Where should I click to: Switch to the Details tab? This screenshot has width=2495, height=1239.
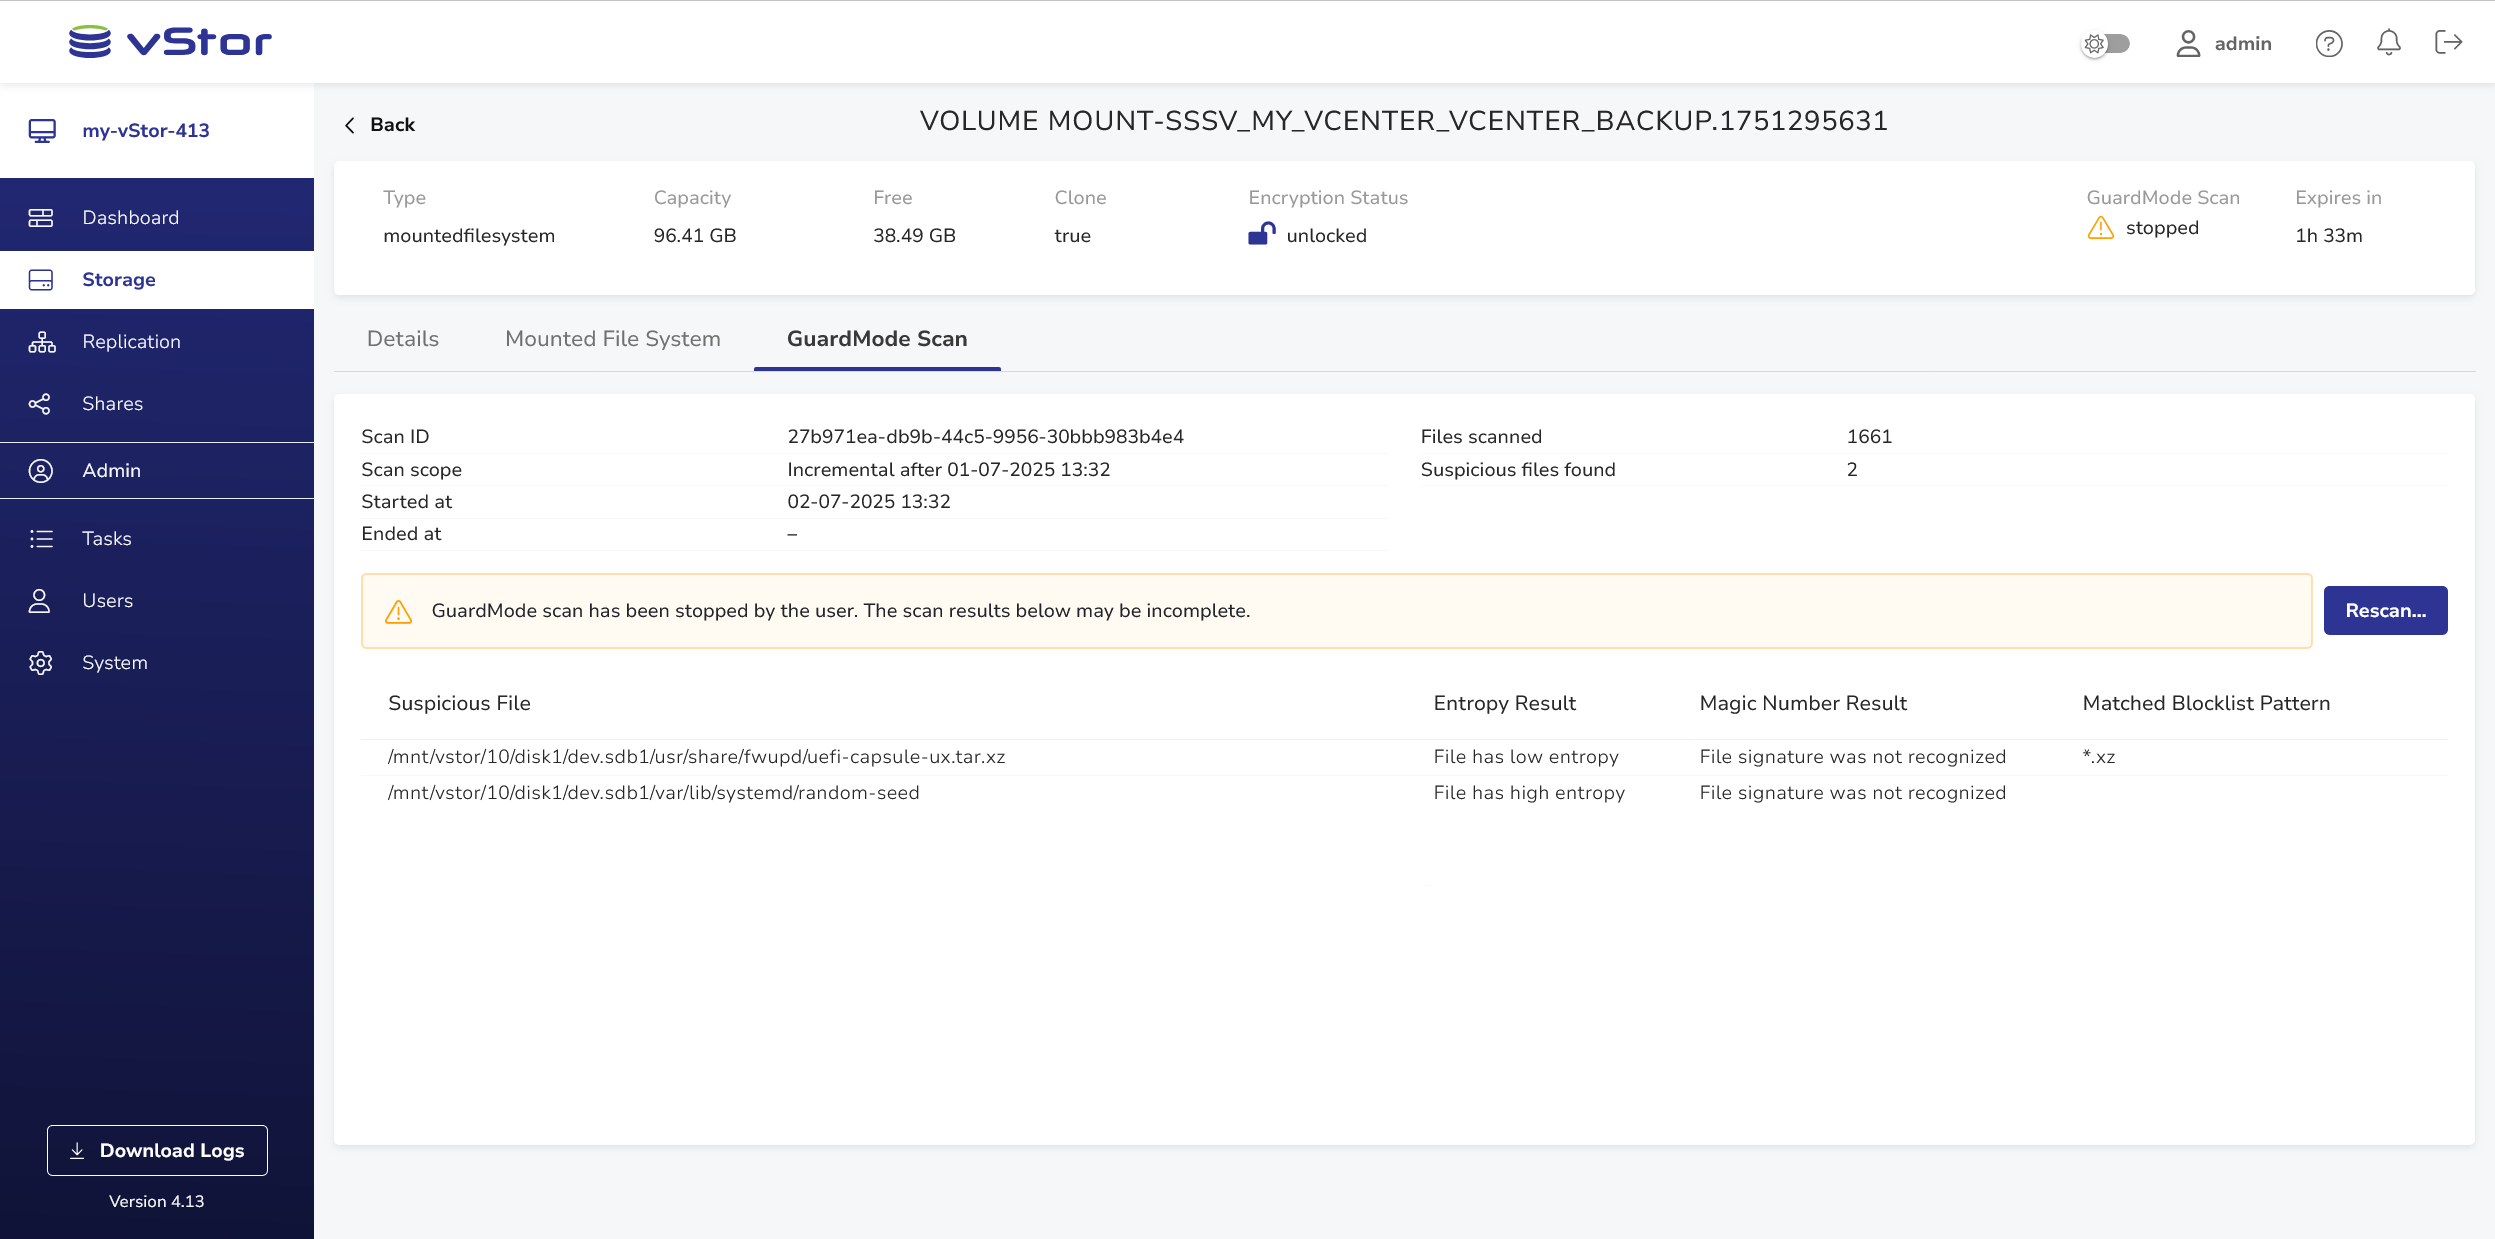tap(402, 339)
